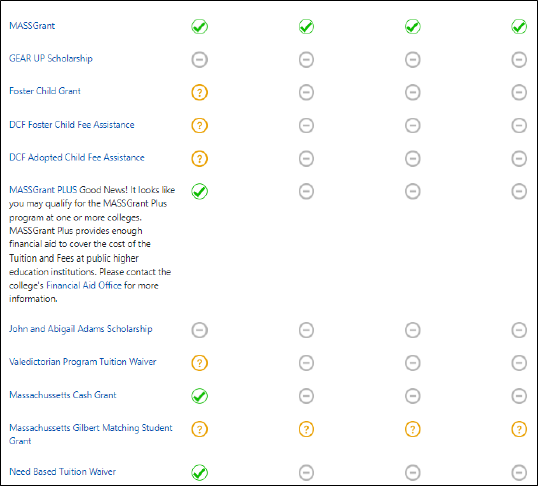Open Massachusetts Gilbert Matching Student Grant link

pos(91,434)
